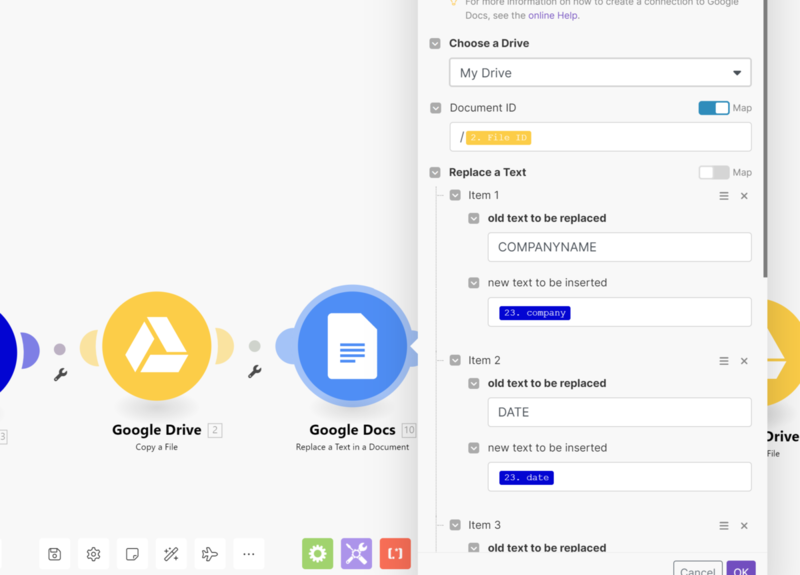Click the reorder handle for Item 3
Image resolution: width=800 pixels, height=575 pixels.
pos(723,526)
